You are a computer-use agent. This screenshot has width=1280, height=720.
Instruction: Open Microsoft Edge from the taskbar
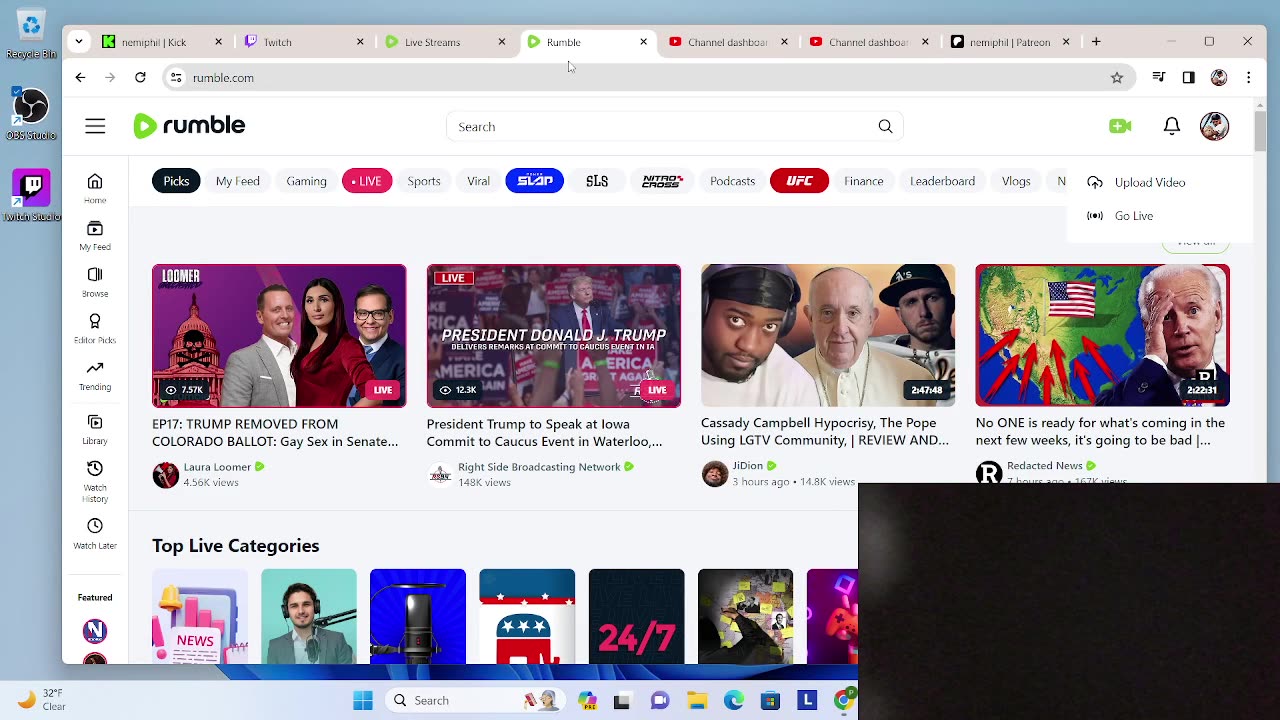coord(734,701)
